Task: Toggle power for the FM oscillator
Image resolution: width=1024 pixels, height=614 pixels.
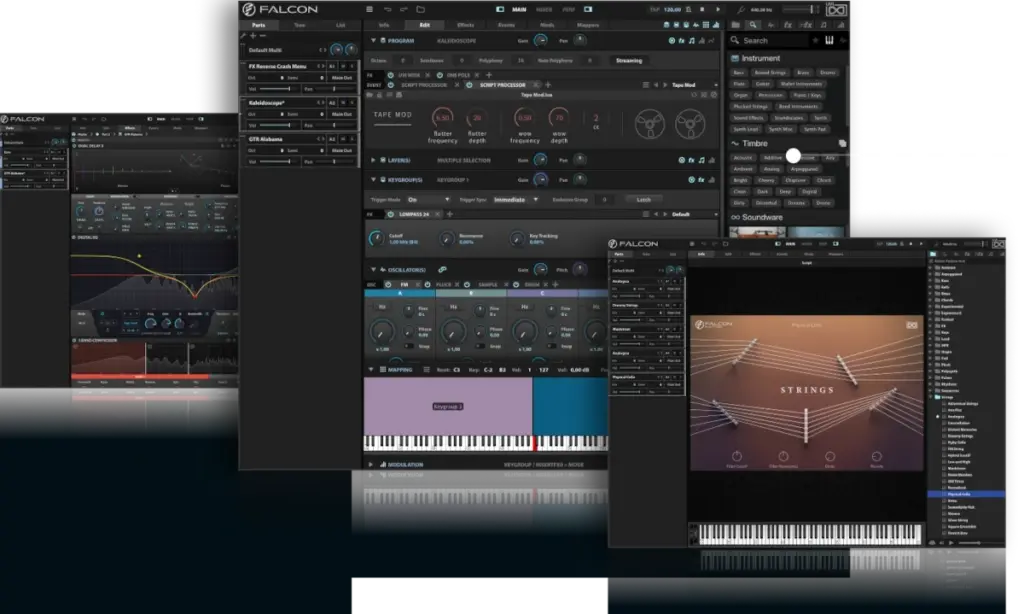Action: [387, 284]
